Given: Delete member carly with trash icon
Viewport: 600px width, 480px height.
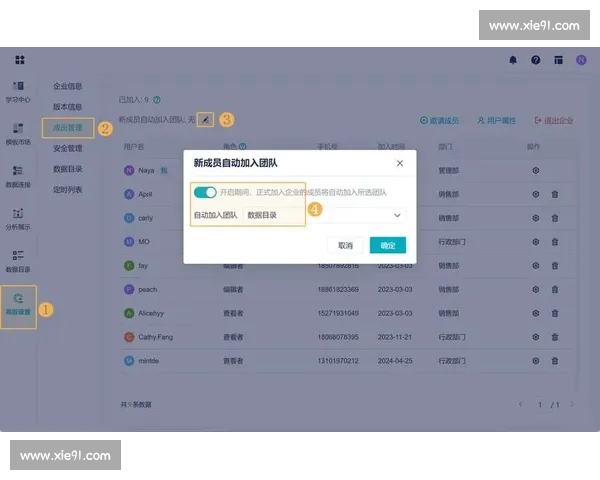Looking at the screenshot, I should pyautogui.click(x=555, y=218).
